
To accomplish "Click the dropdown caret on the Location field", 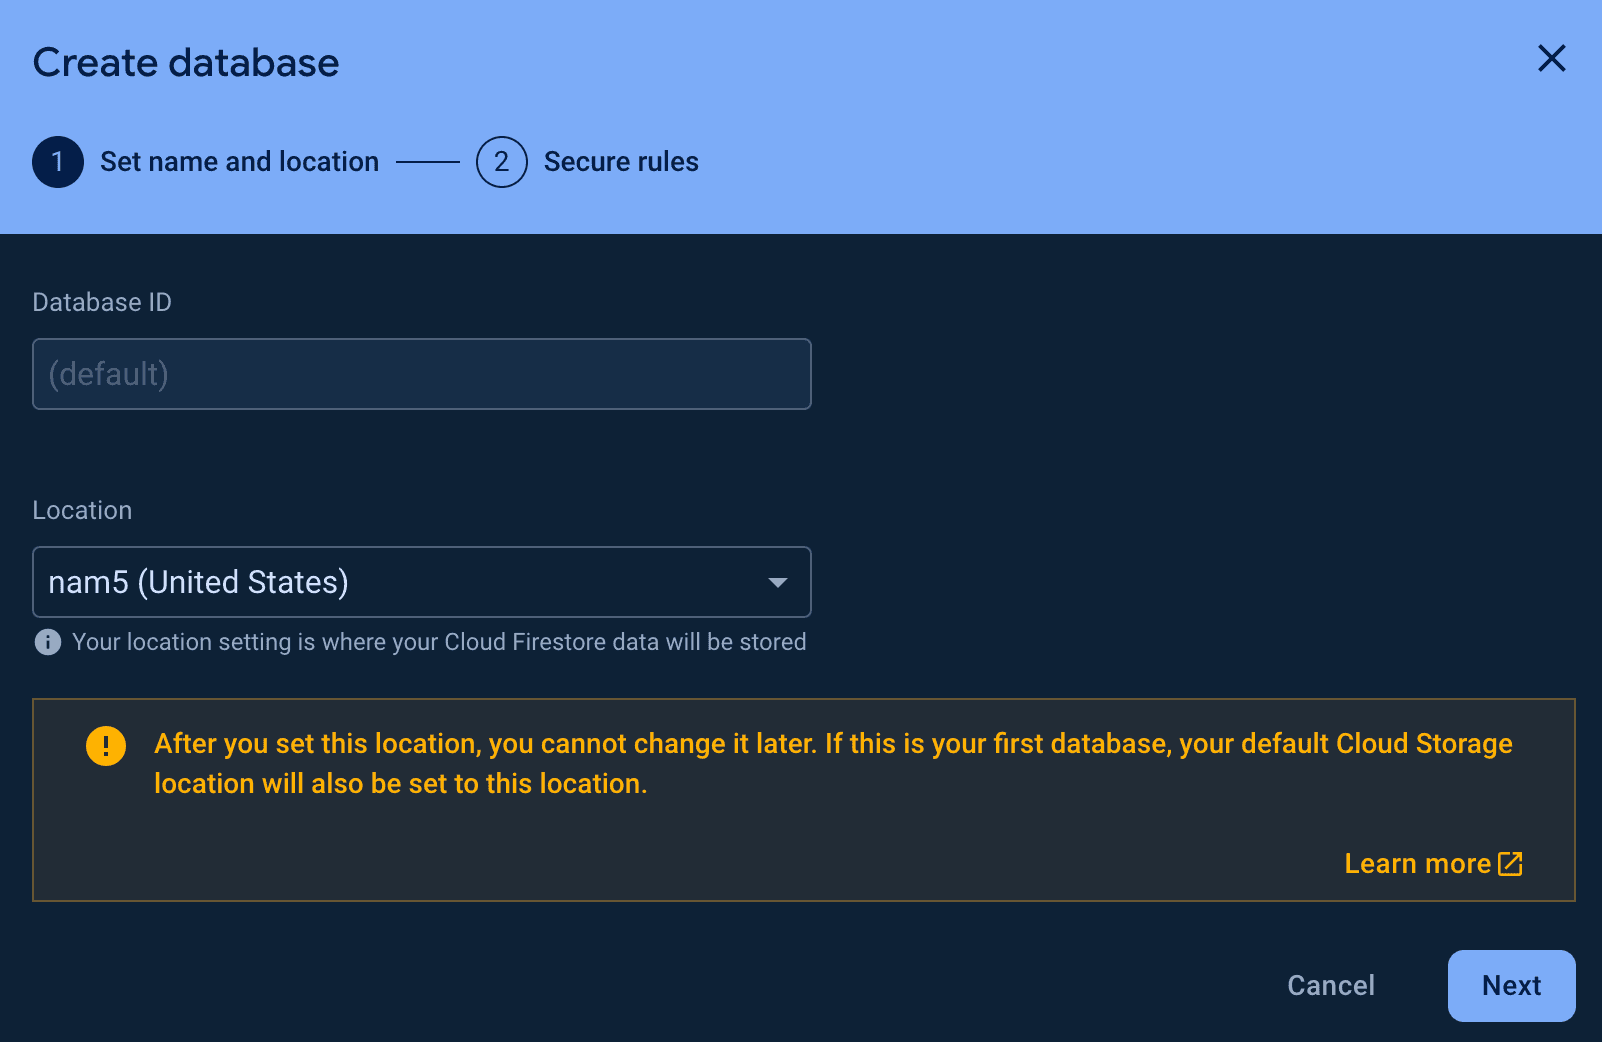I will point(776,581).
